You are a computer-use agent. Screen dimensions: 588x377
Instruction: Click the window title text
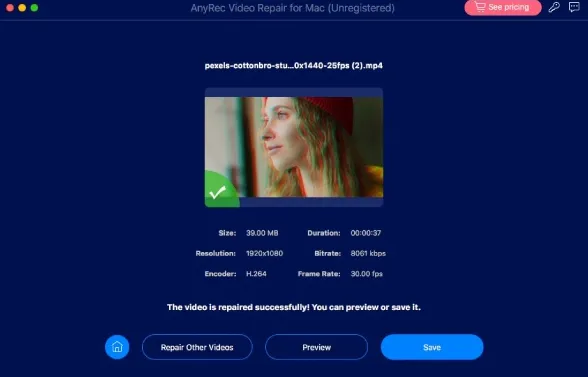coord(292,8)
